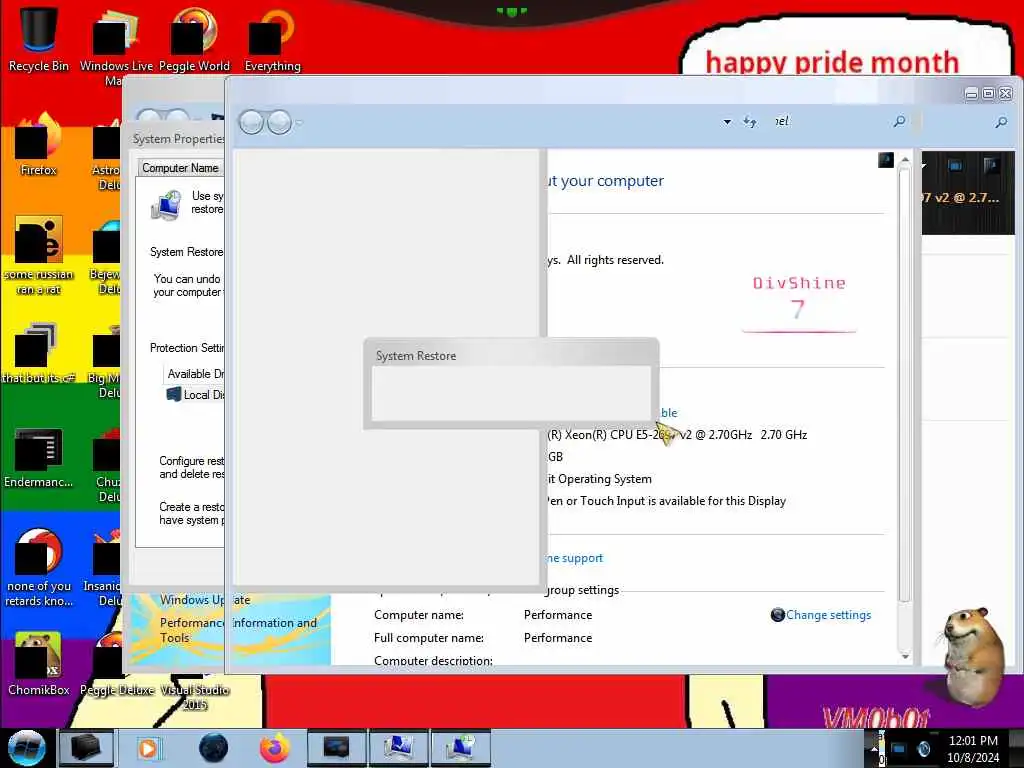Click the System Properties window title
Viewport: 1024px width, 768px height.
178,138
